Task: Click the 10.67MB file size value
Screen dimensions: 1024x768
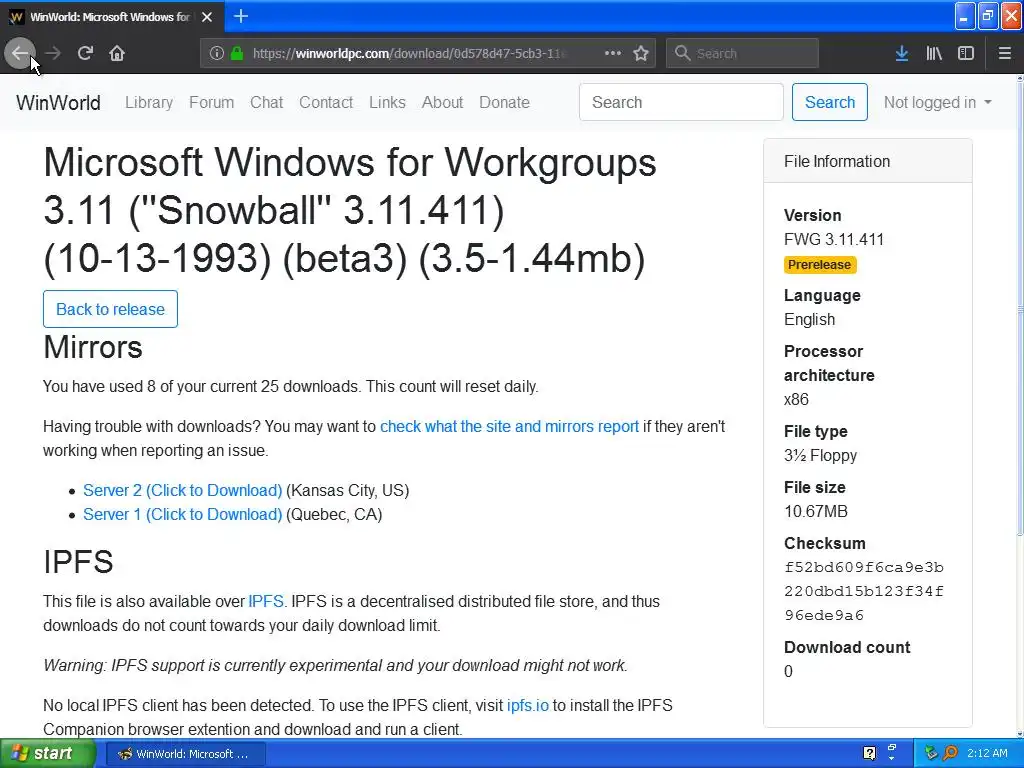Action: tap(816, 511)
